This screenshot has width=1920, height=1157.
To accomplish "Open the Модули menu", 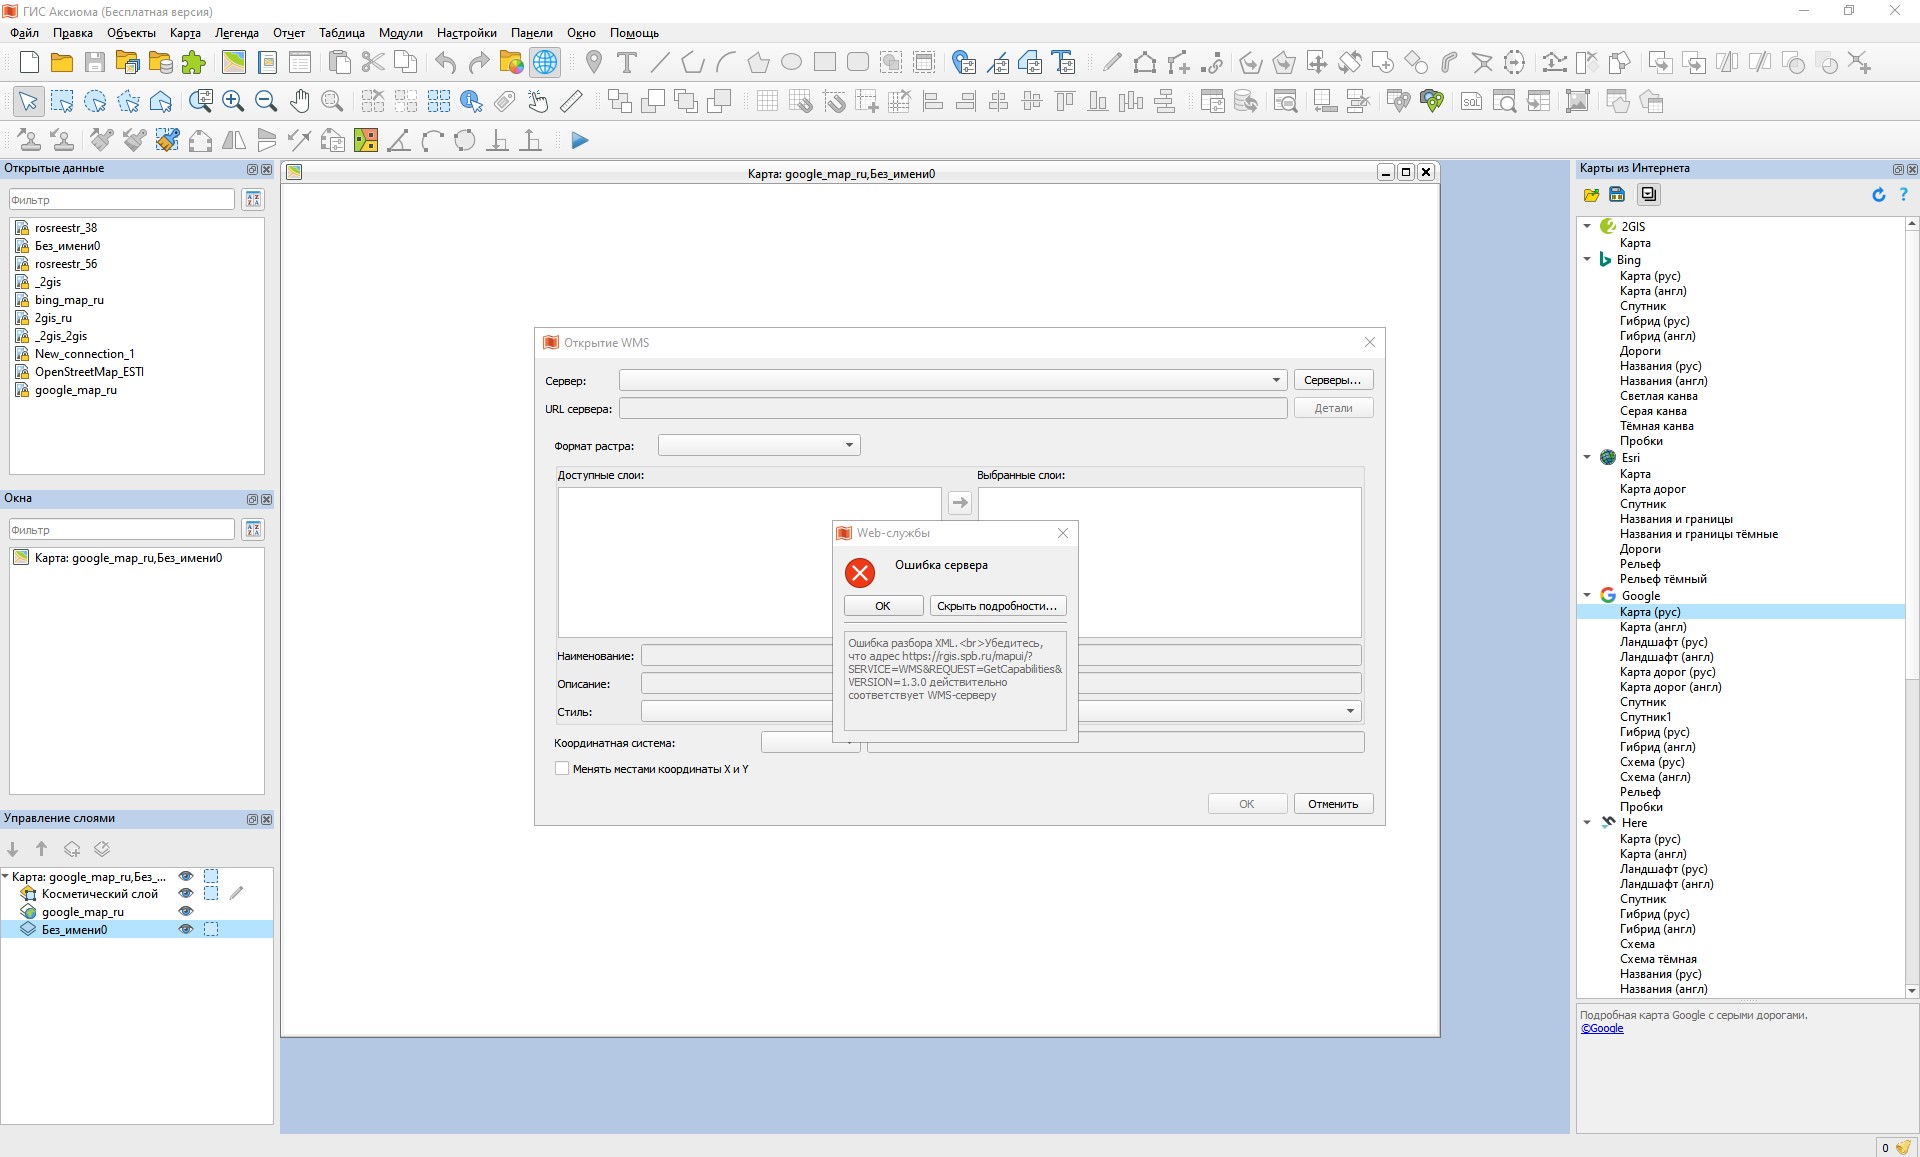I will pos(400,33).
